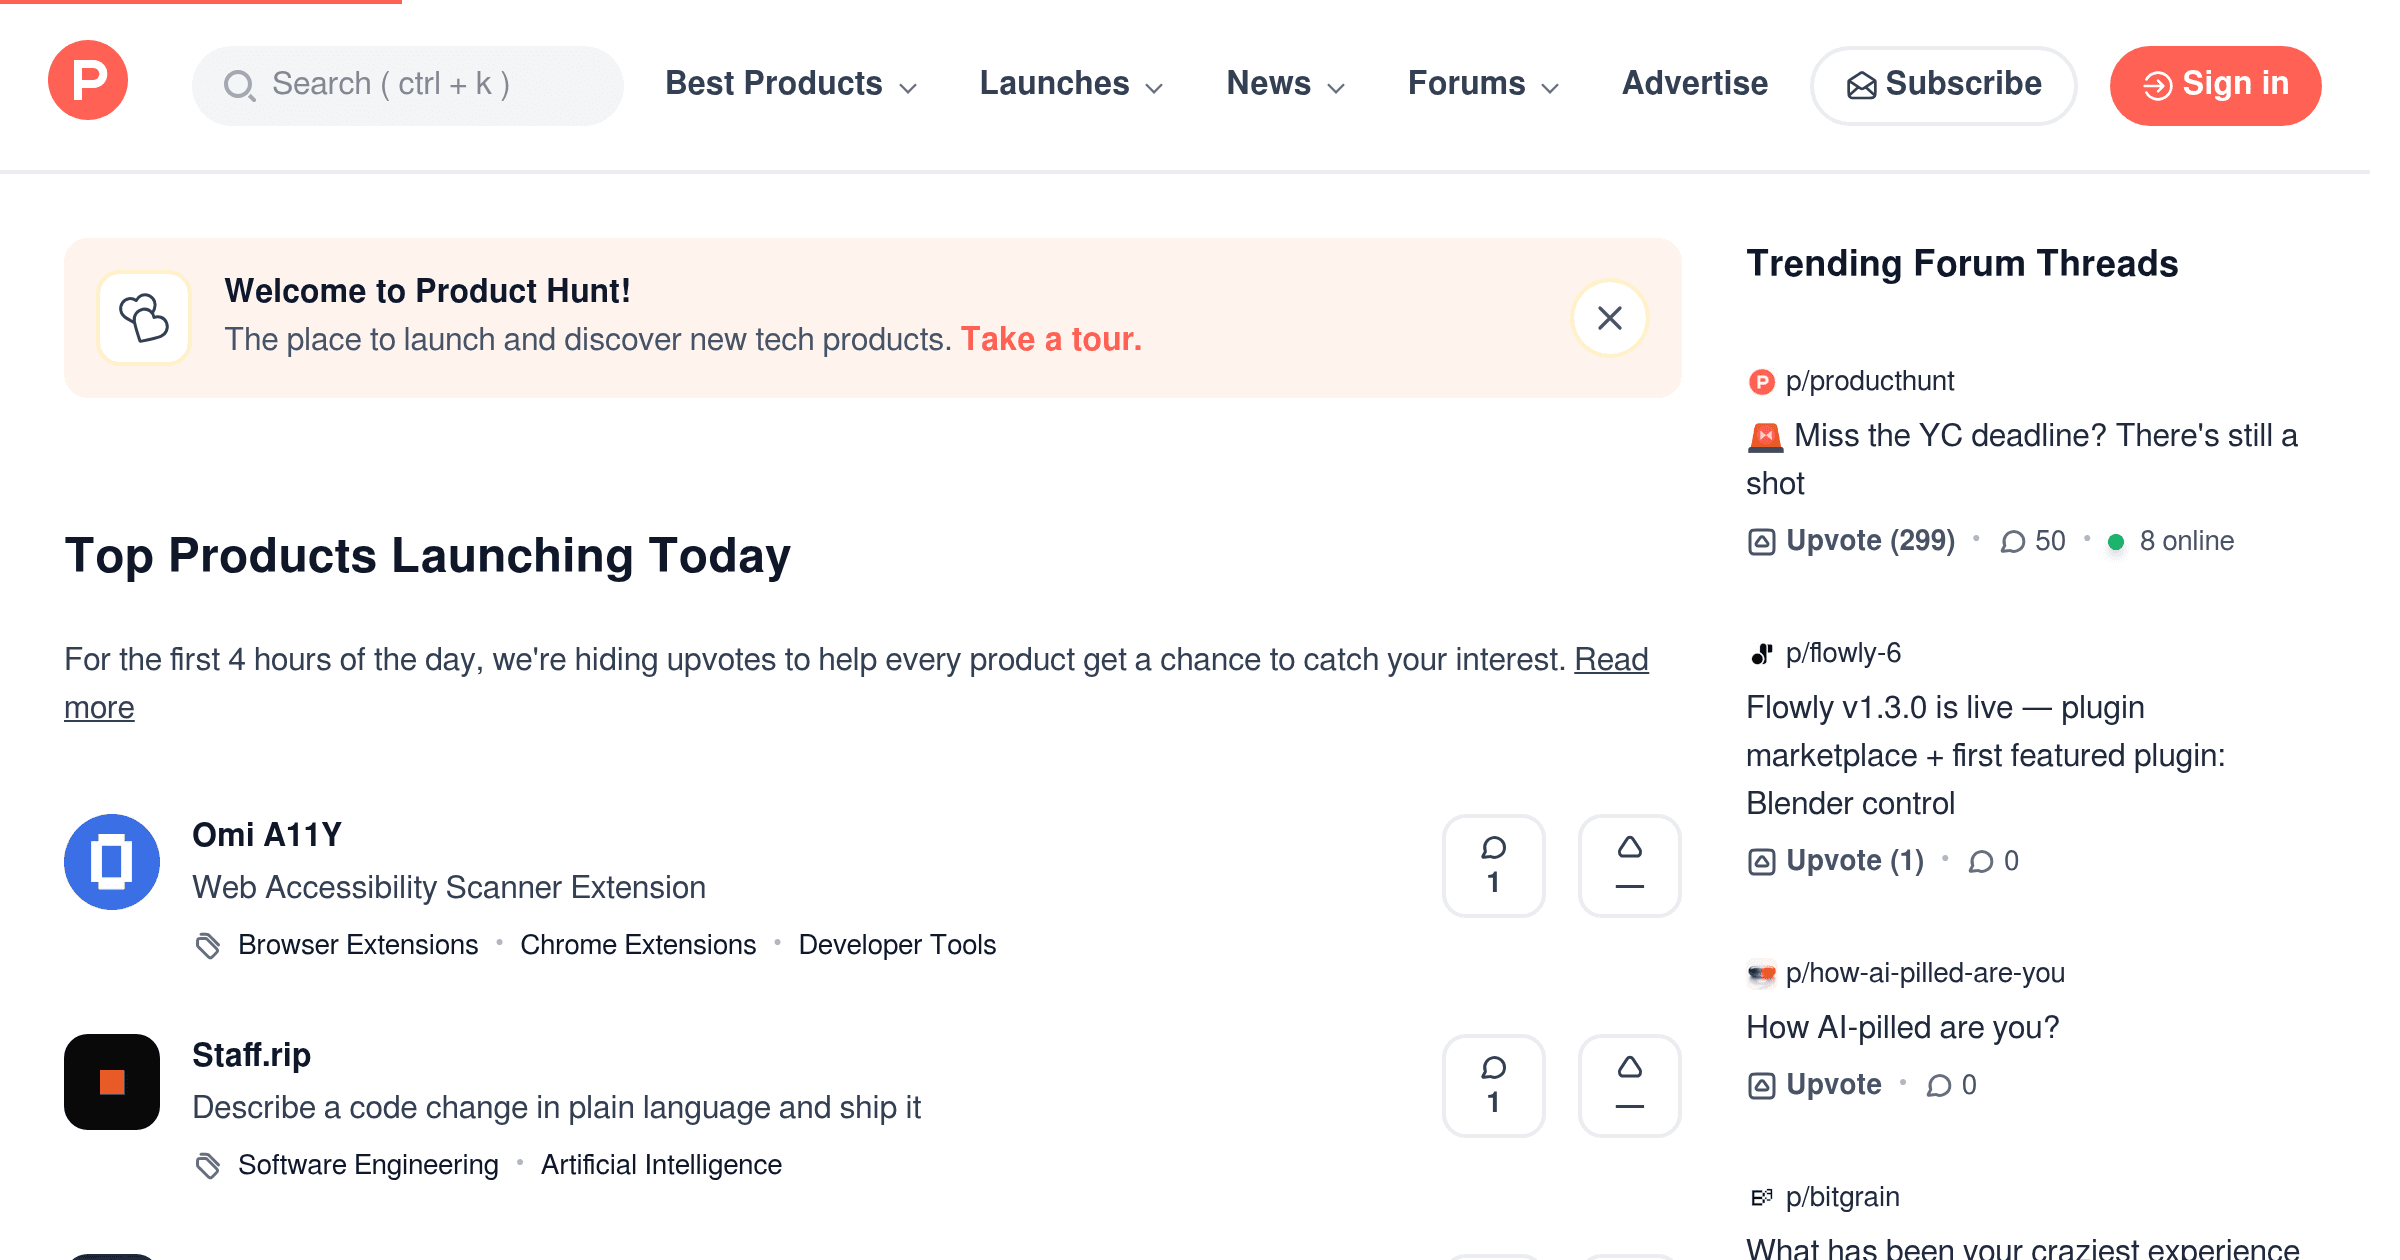The width and height of the screenshot is (2400, 1260).
Task: Click the search magnifier icon
Action: (x=239, y=85)
